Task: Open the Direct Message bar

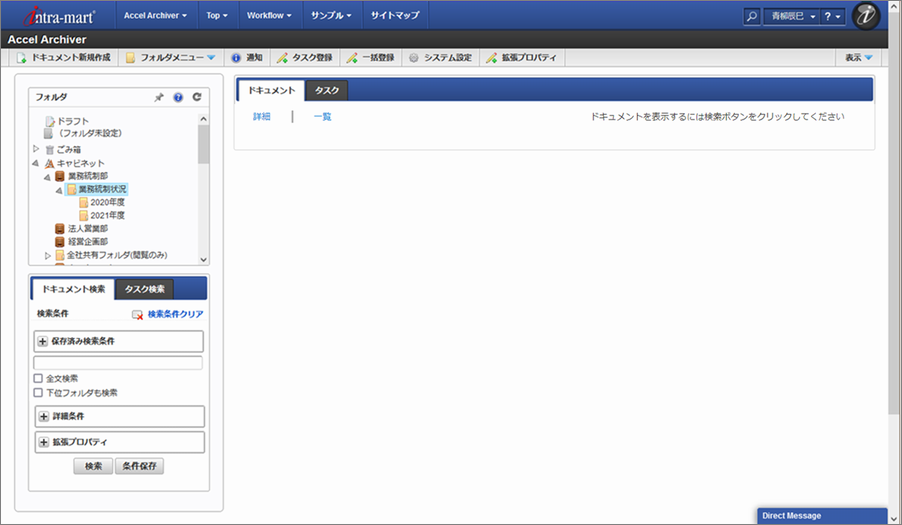Action: pos(822,516)
